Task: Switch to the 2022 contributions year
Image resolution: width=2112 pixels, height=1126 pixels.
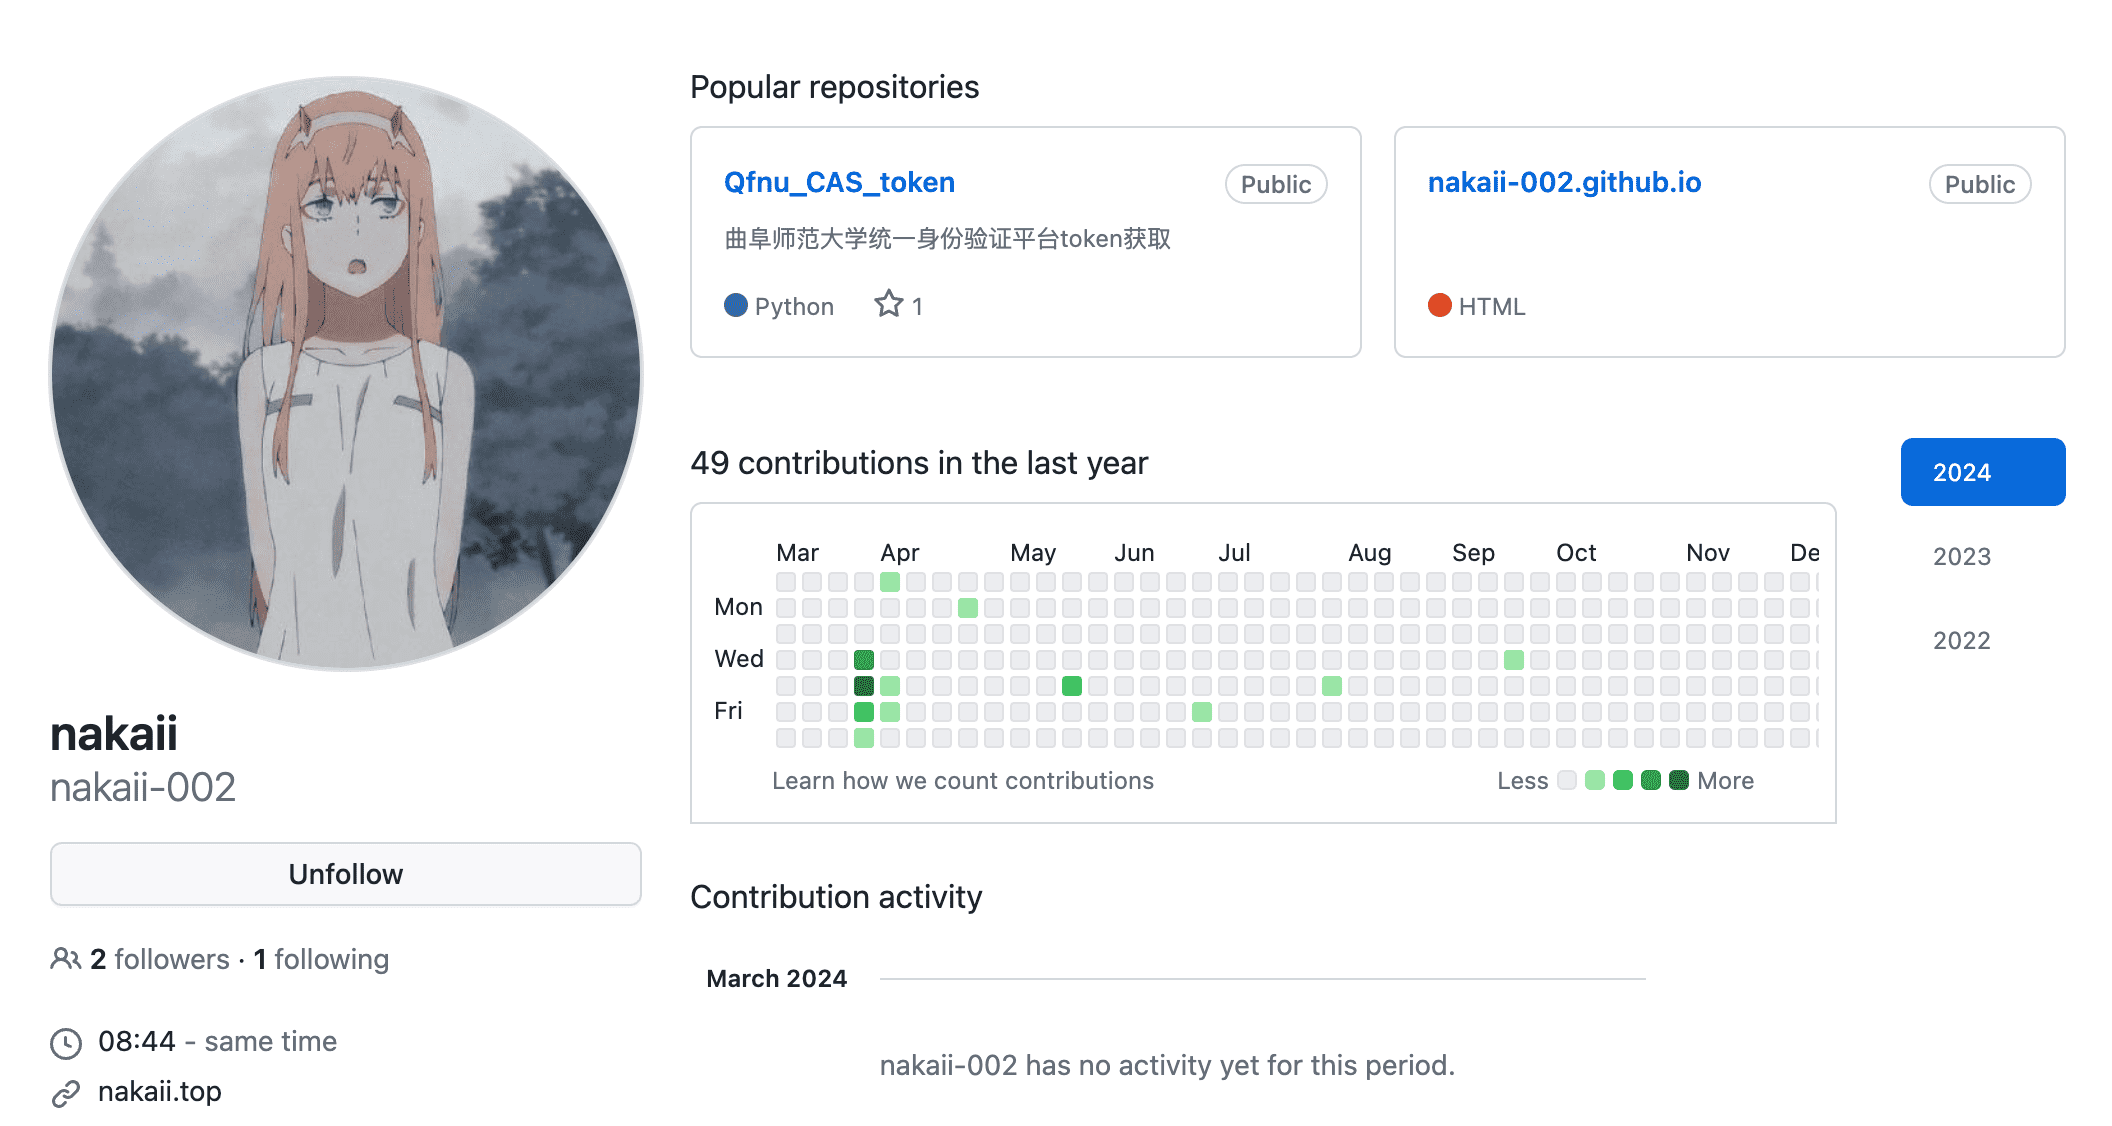Action: click(1961, 640)
